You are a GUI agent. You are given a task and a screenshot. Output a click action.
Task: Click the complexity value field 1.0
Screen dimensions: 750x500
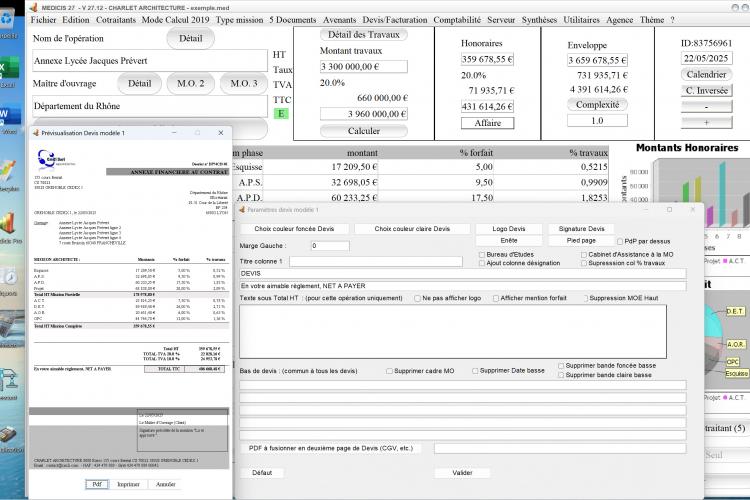tap(597, 121)
